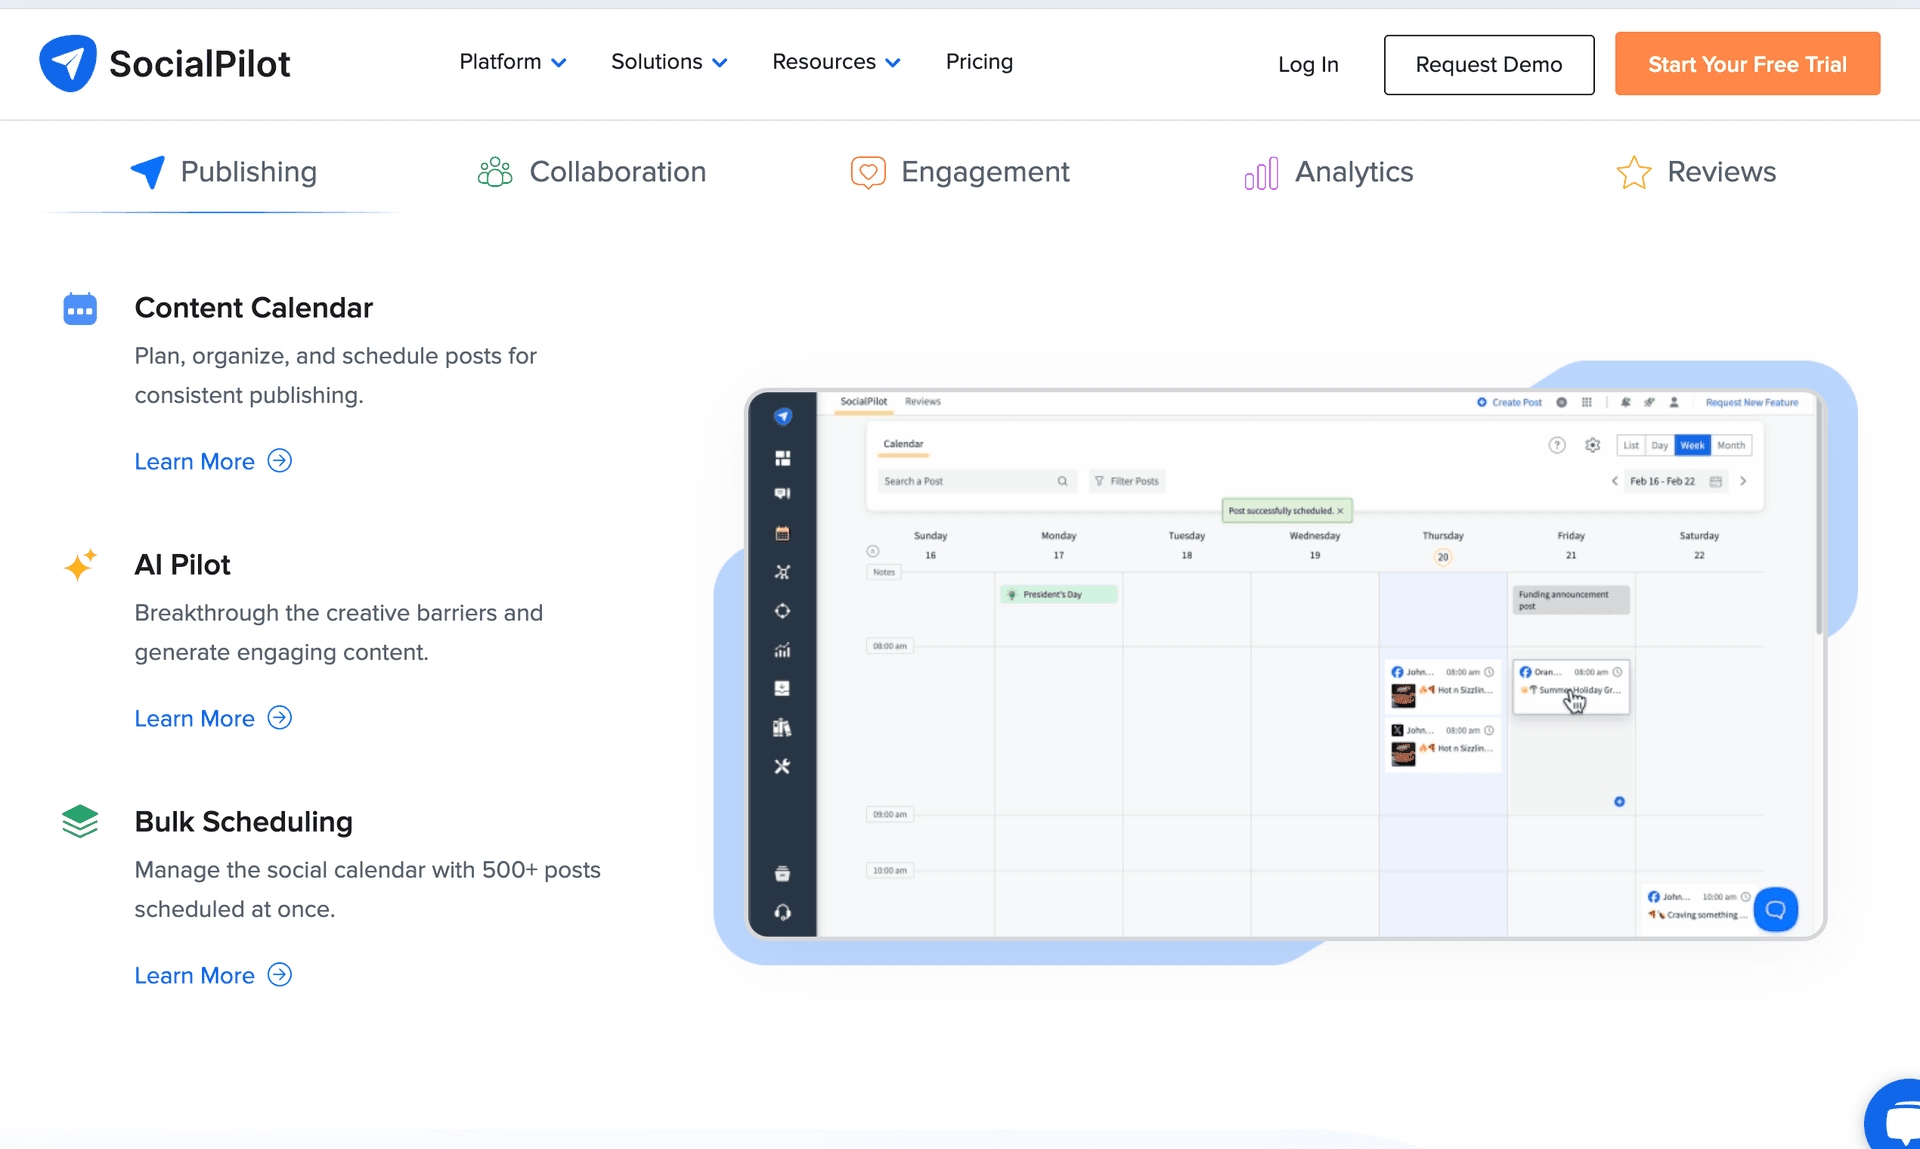Image resolution: width=1920 pixels, height=1149 pixels.
Task: Open Learn More under Bulk Scheduling
Action: [213, 975]
